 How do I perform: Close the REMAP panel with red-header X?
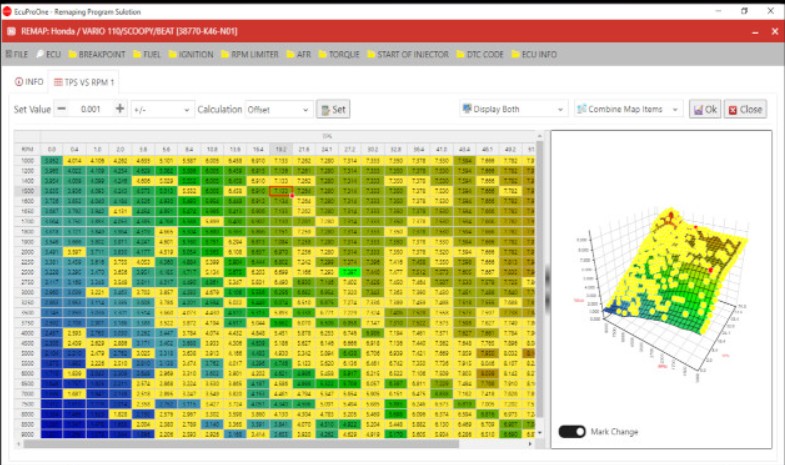pyautogui.click(x=774, y=32)
